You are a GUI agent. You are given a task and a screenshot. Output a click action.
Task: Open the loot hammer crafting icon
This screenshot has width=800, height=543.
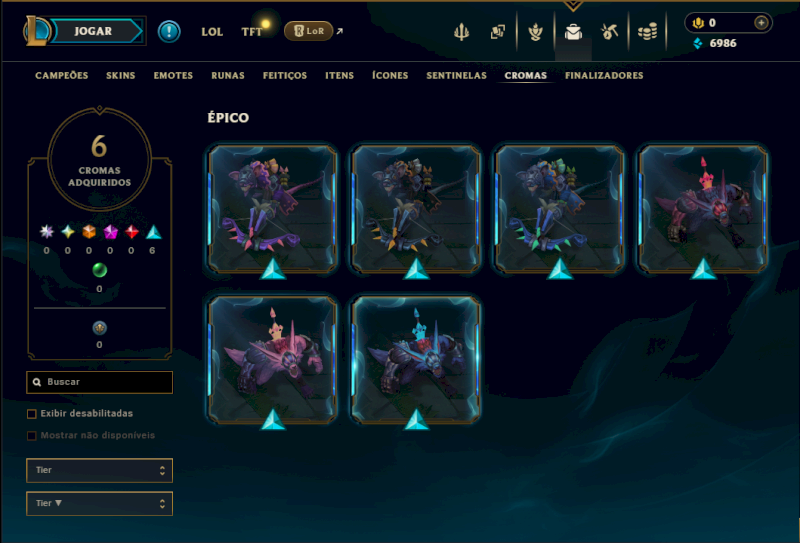click(609, 32)
